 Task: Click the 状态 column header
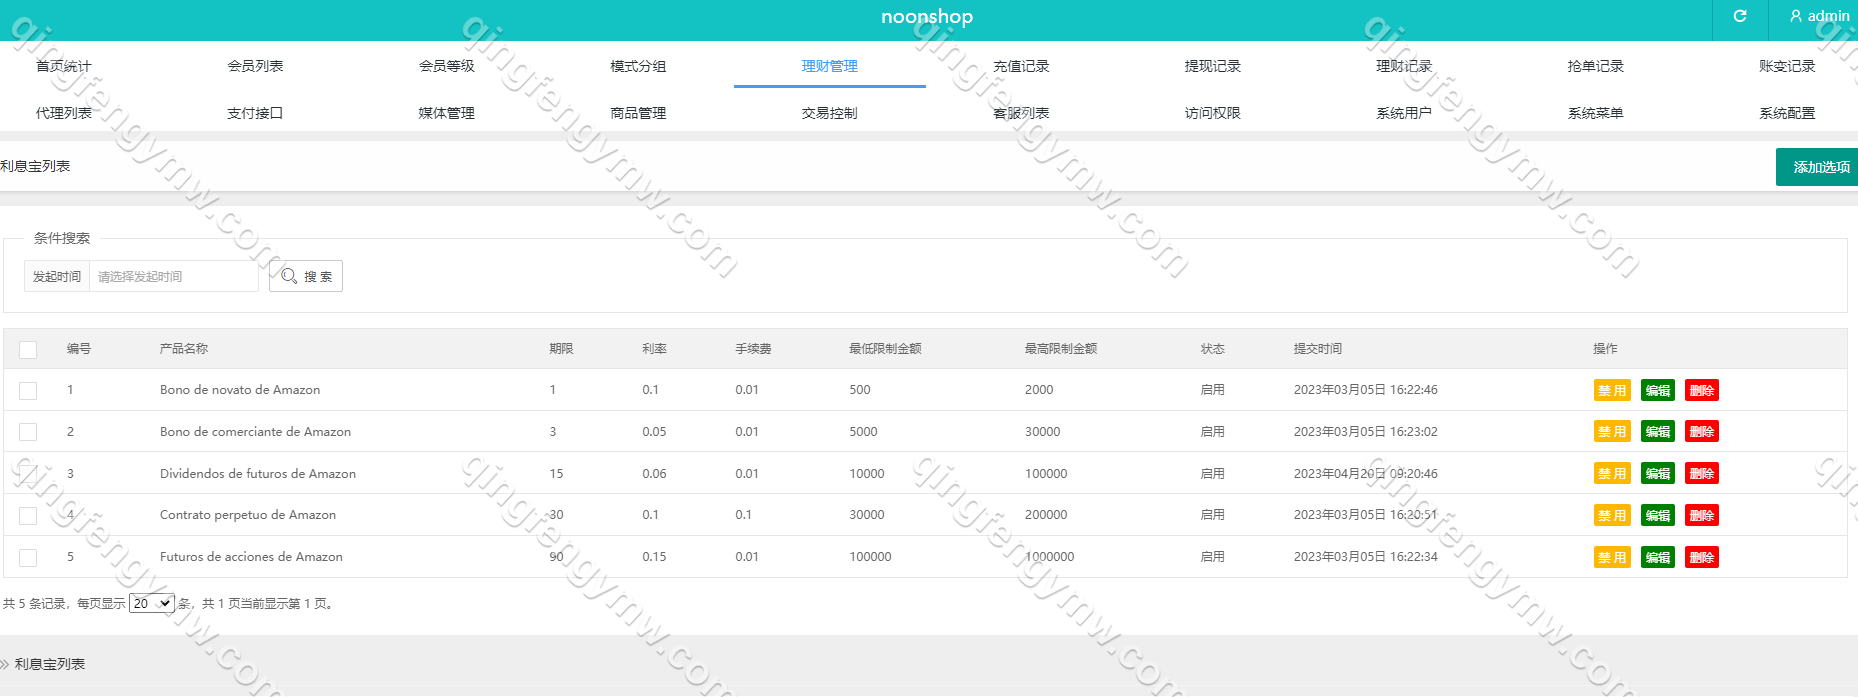coord(1212,349)
